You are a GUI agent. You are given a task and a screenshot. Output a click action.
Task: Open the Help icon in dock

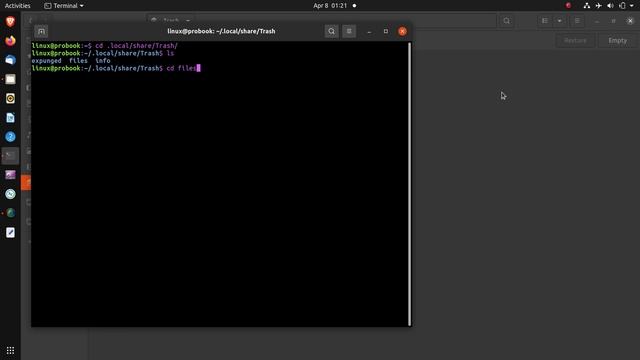click(10, 137)
